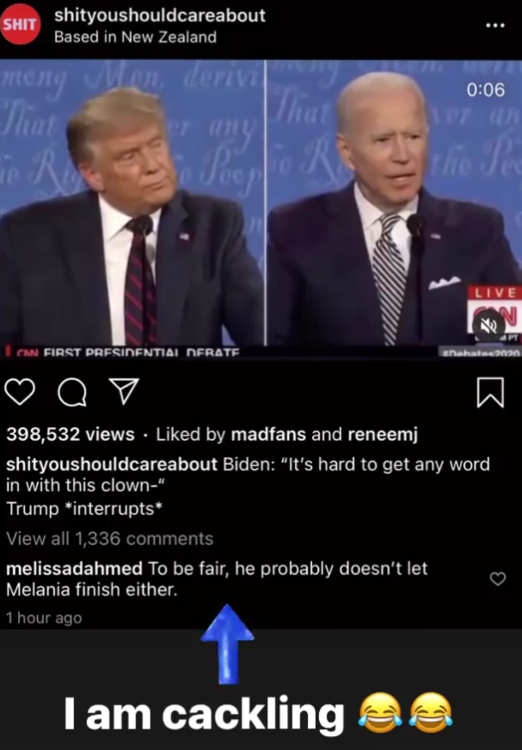Open madfans profile from likes
The width and height of the screenshot is (522, 750).
click(268, 434)
